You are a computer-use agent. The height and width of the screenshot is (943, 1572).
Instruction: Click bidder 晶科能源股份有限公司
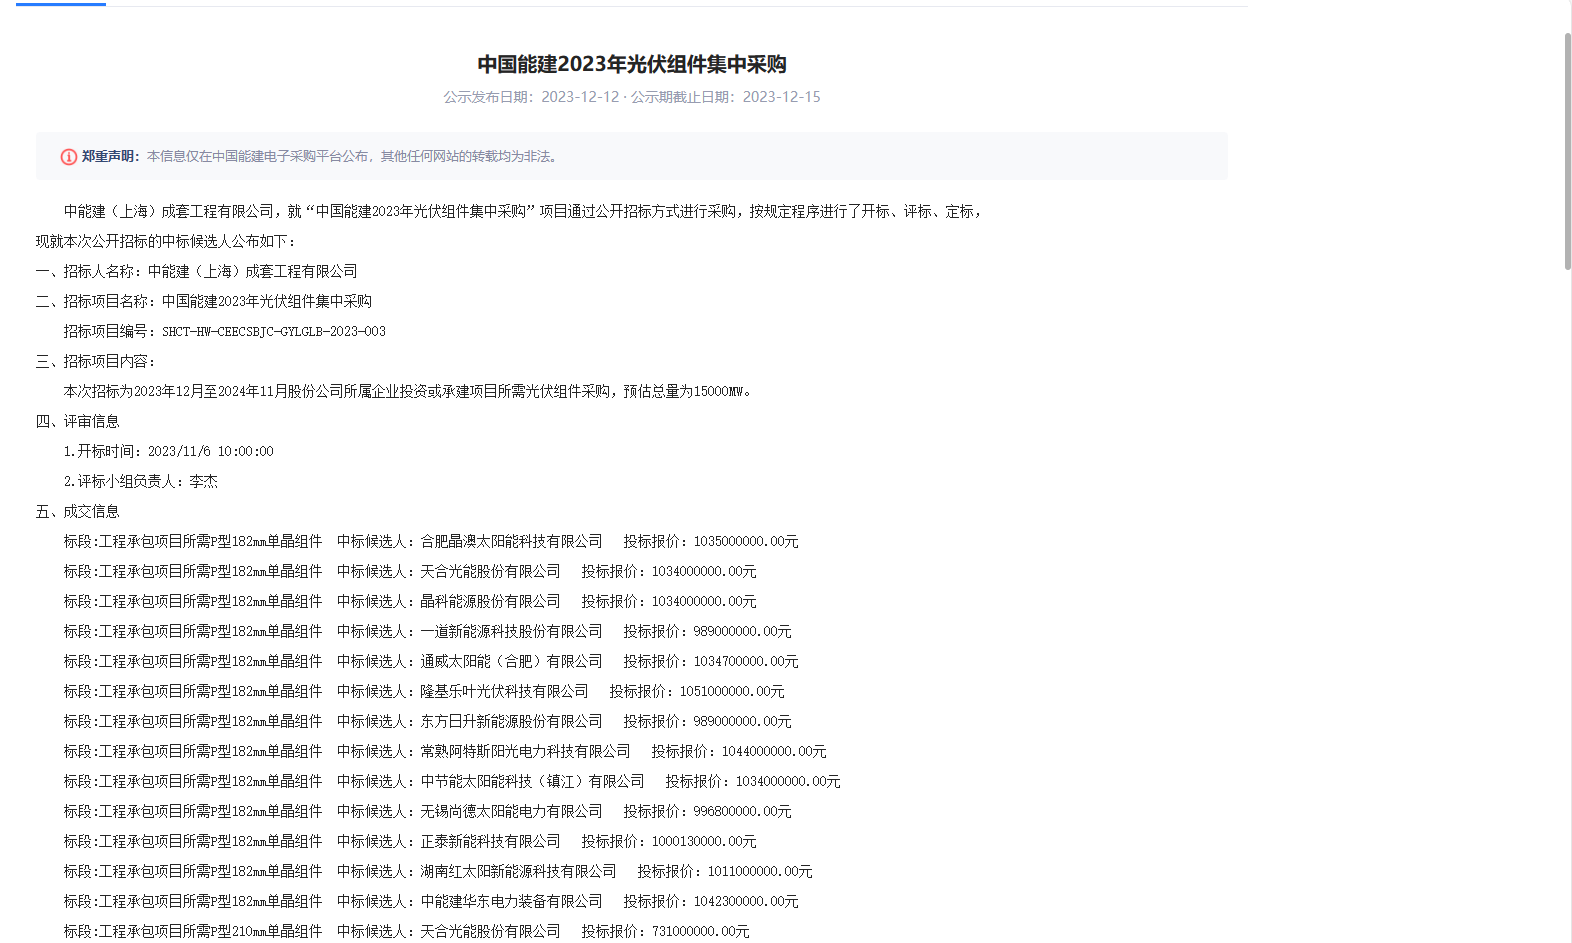(490, 601)
